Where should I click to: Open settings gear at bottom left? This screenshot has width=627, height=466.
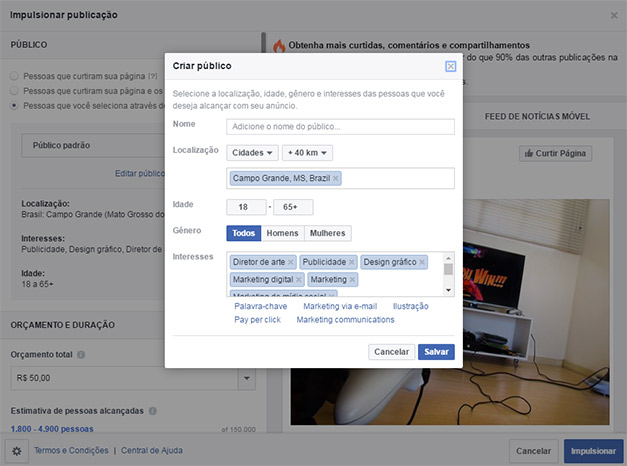click(16, 451)
